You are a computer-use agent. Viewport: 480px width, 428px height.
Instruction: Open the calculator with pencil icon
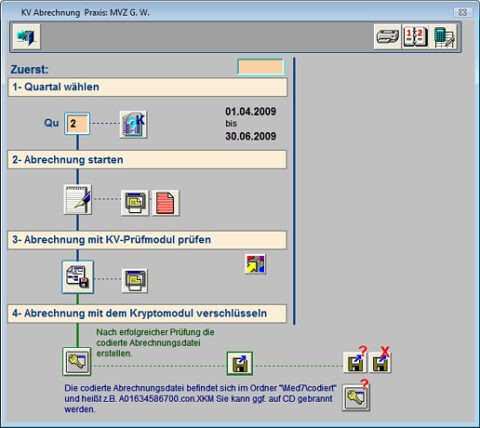444,37
